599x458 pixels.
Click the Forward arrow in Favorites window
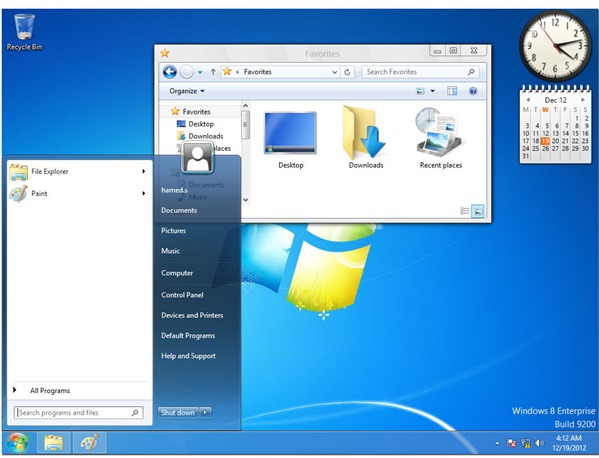pos(187,72)
